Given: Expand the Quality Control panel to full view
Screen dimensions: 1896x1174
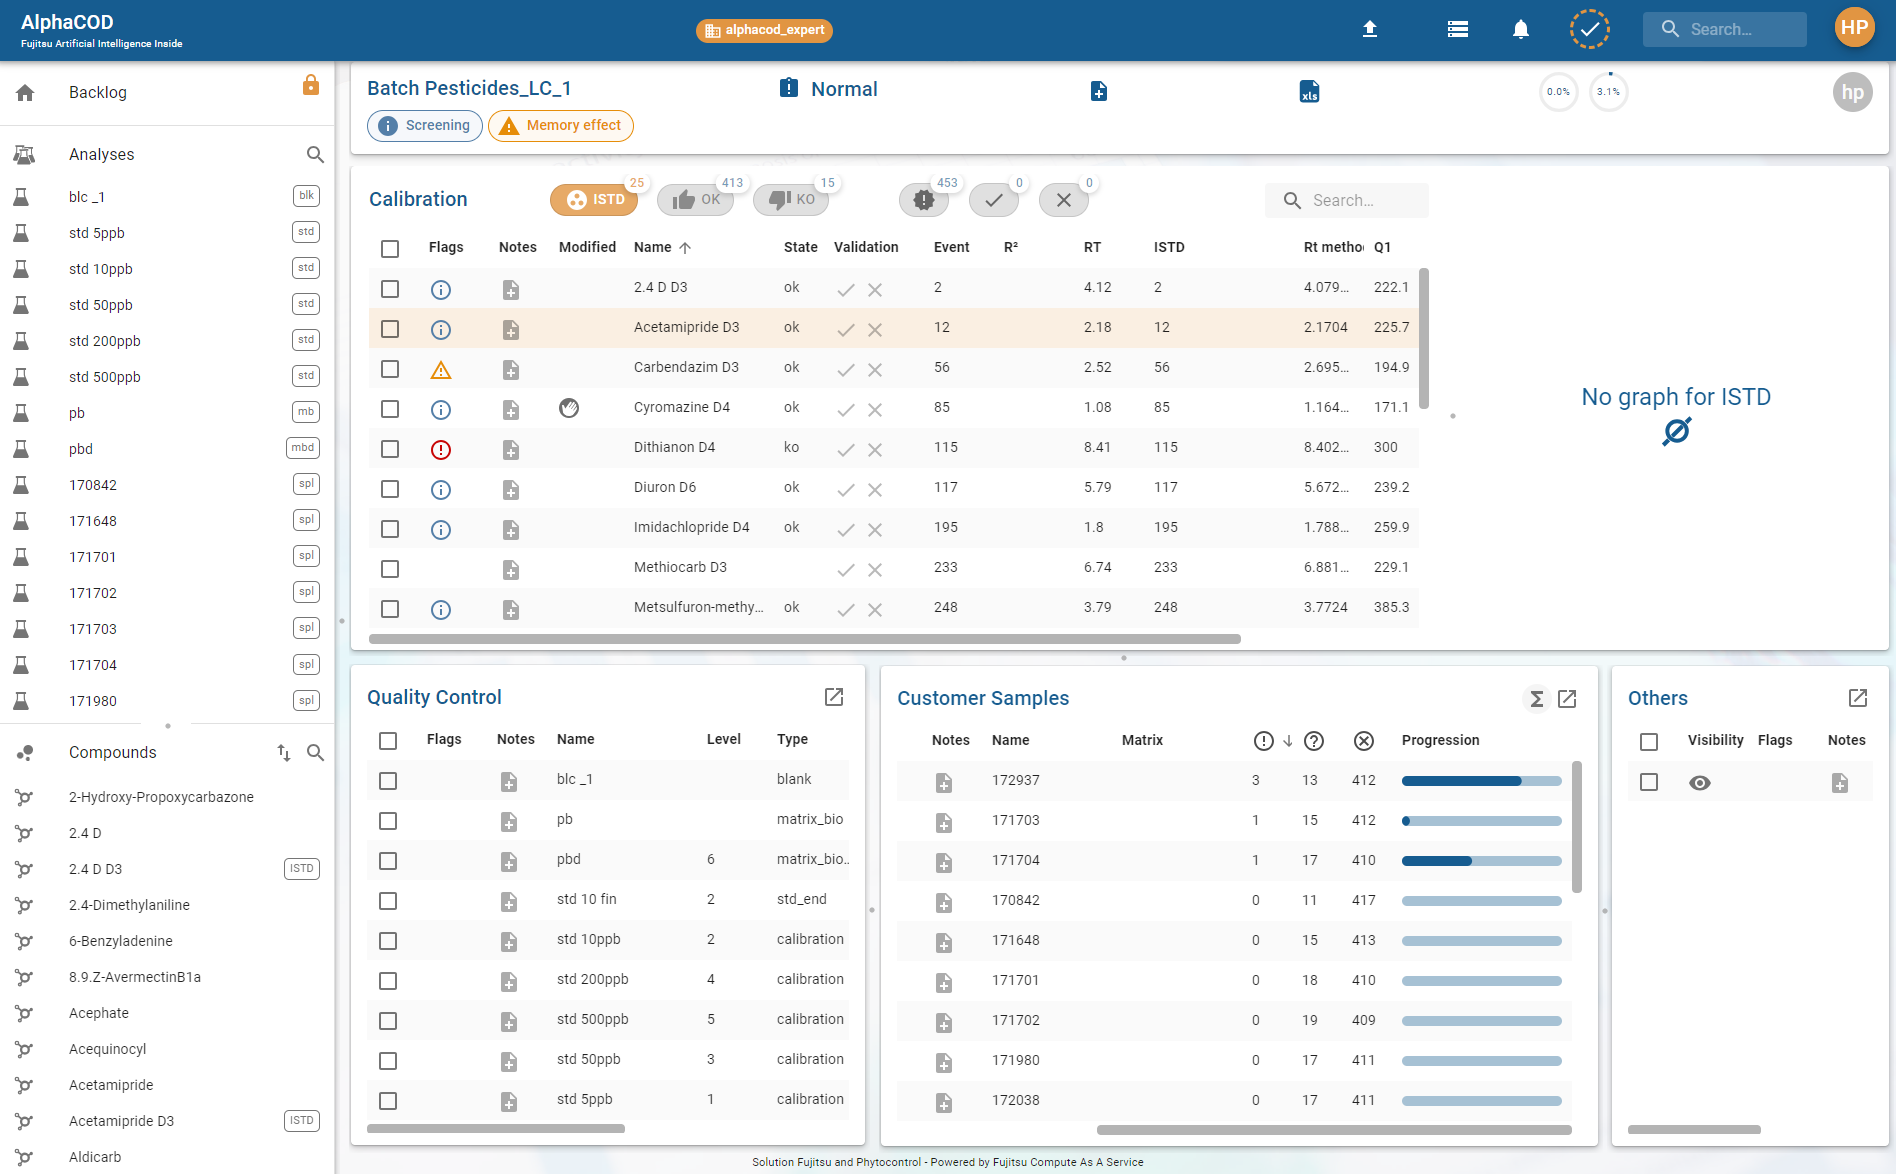Looking at the screenshot, I should [834, 697].
